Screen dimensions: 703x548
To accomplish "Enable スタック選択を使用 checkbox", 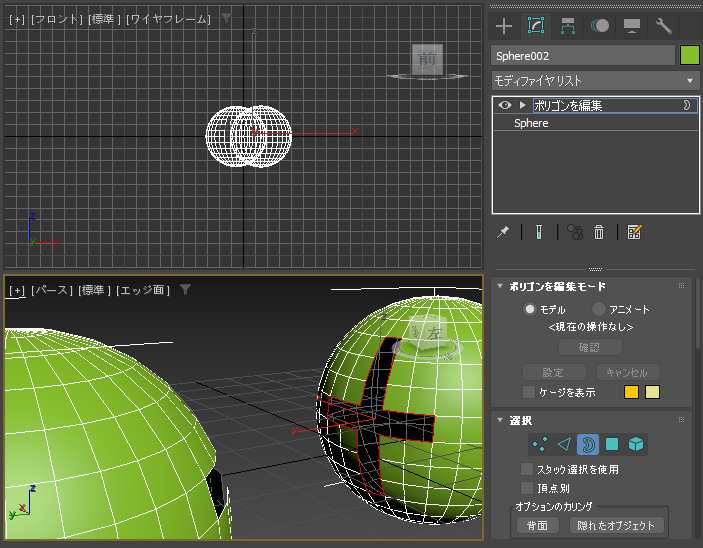I will tap(527, 469).
